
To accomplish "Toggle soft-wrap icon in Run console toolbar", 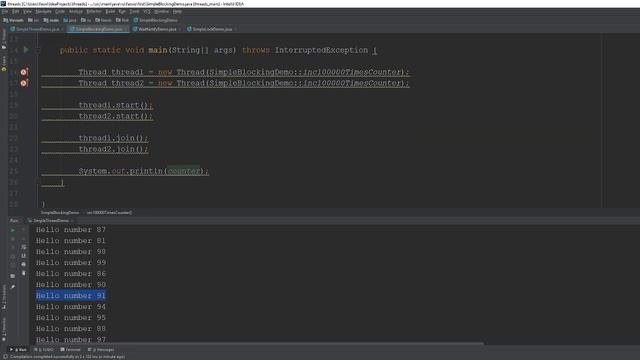I will (x=24, y=247).
